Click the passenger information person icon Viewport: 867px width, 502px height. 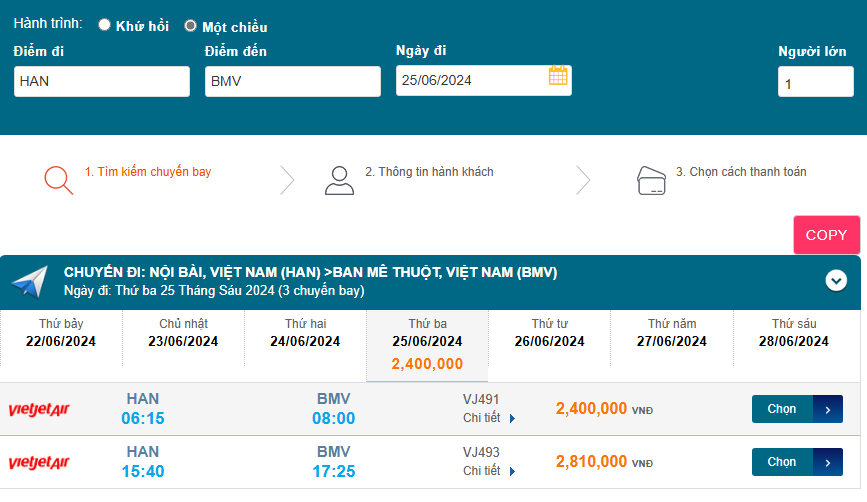tap(340, 179)
